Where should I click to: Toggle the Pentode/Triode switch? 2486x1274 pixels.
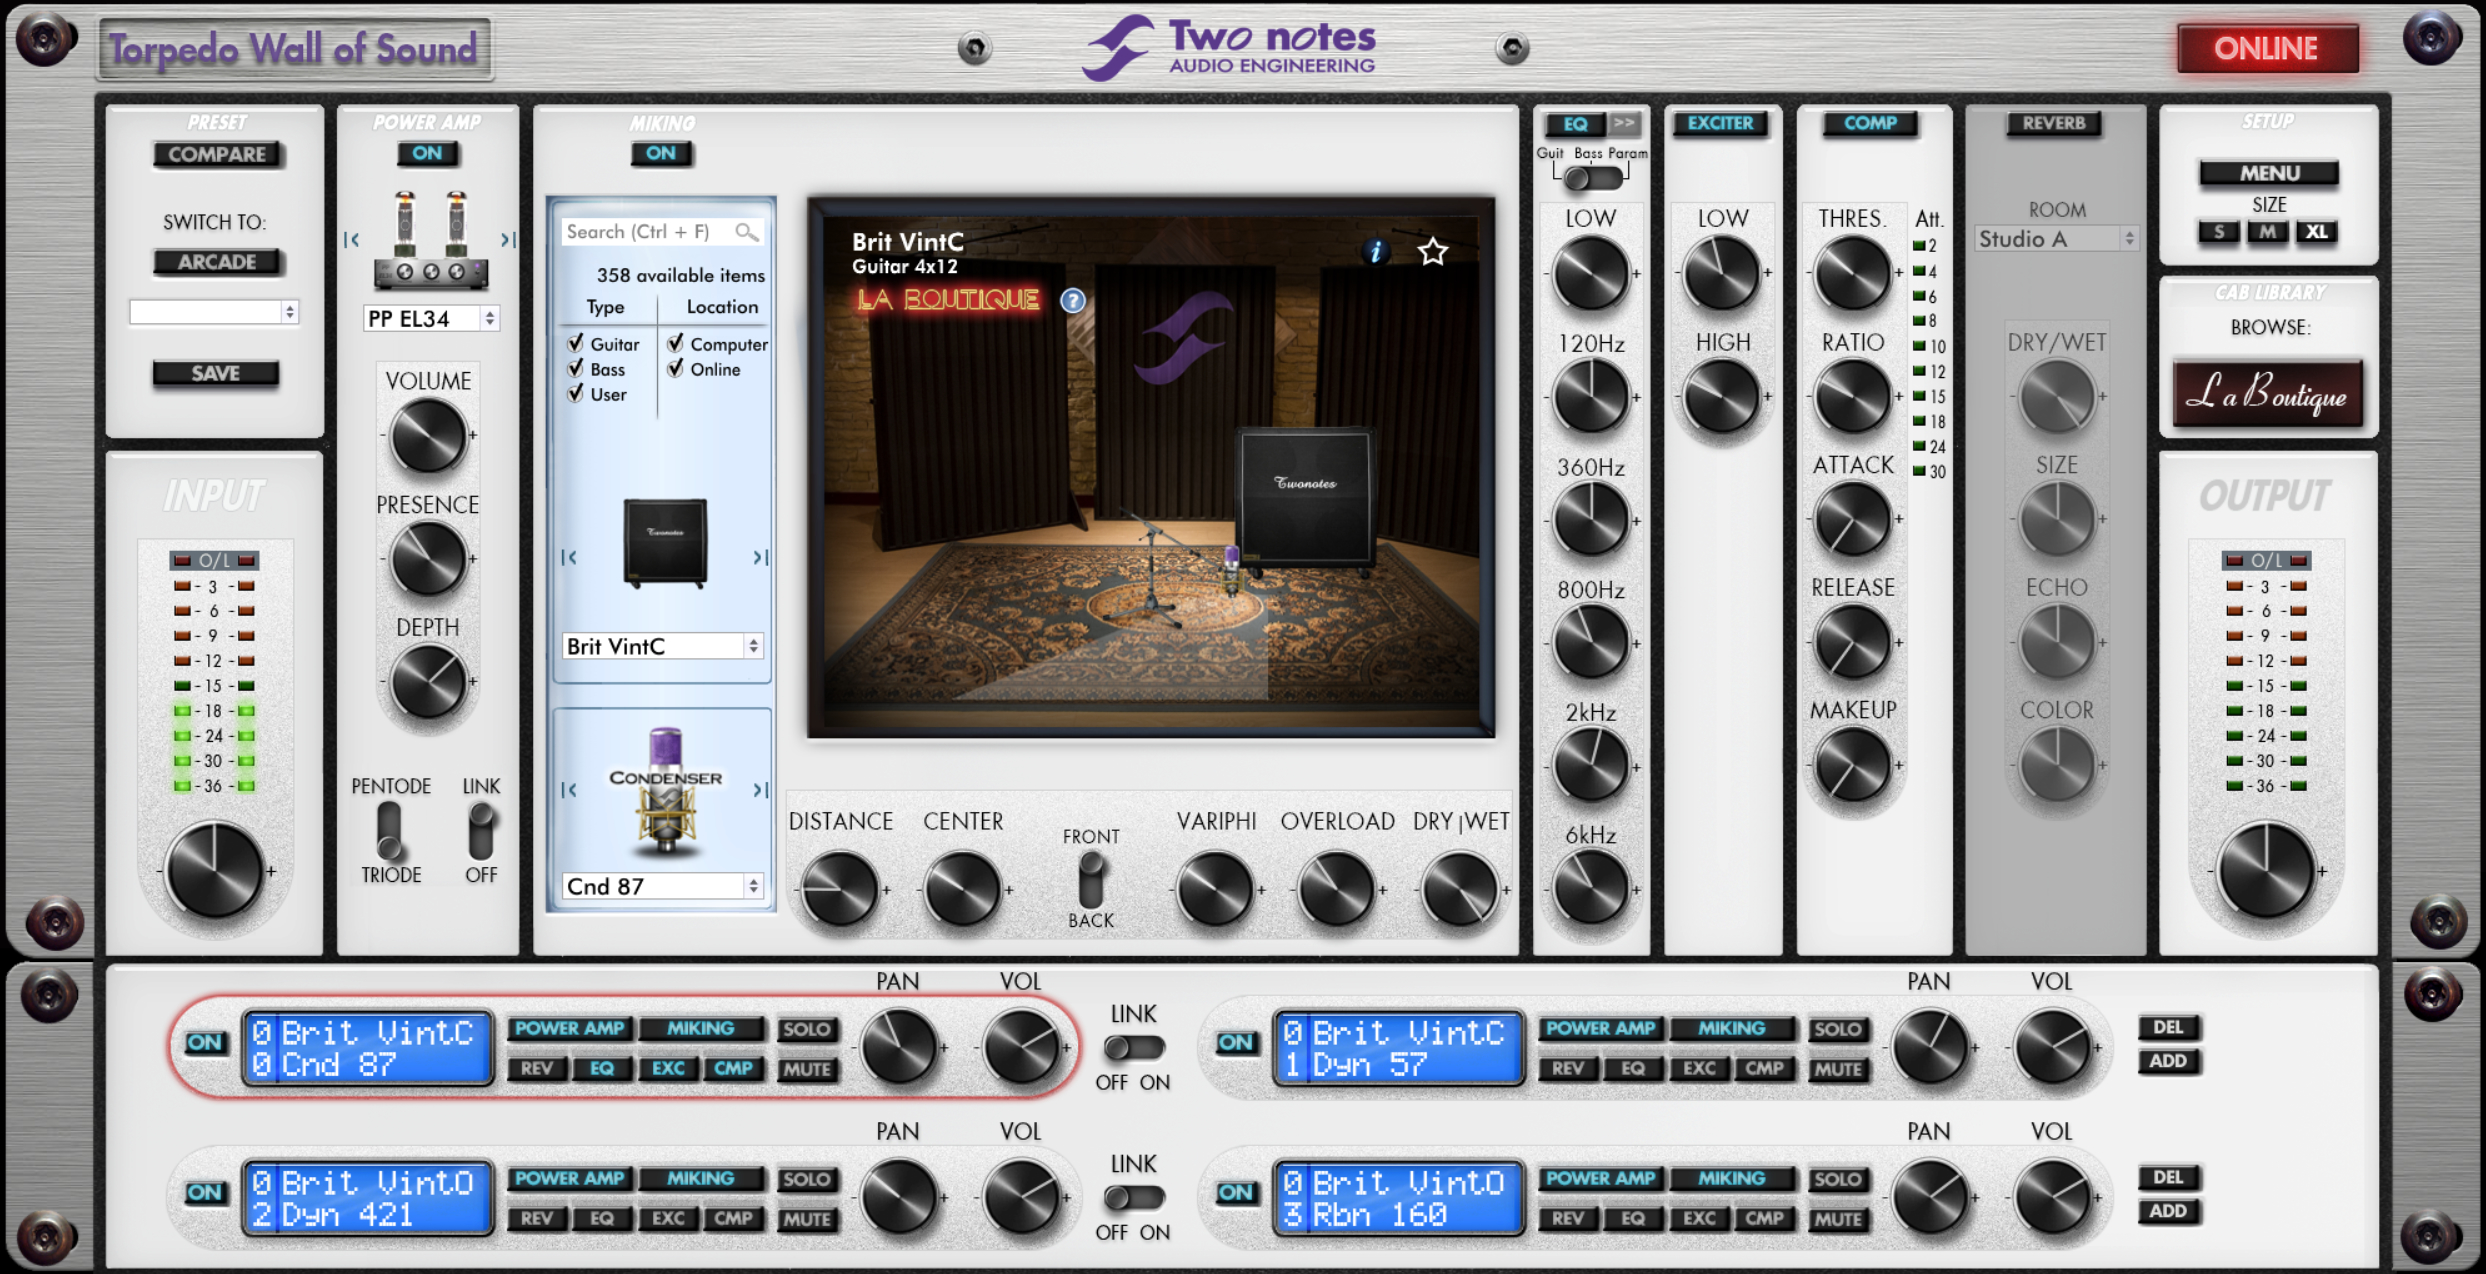(x=389, y=830)
